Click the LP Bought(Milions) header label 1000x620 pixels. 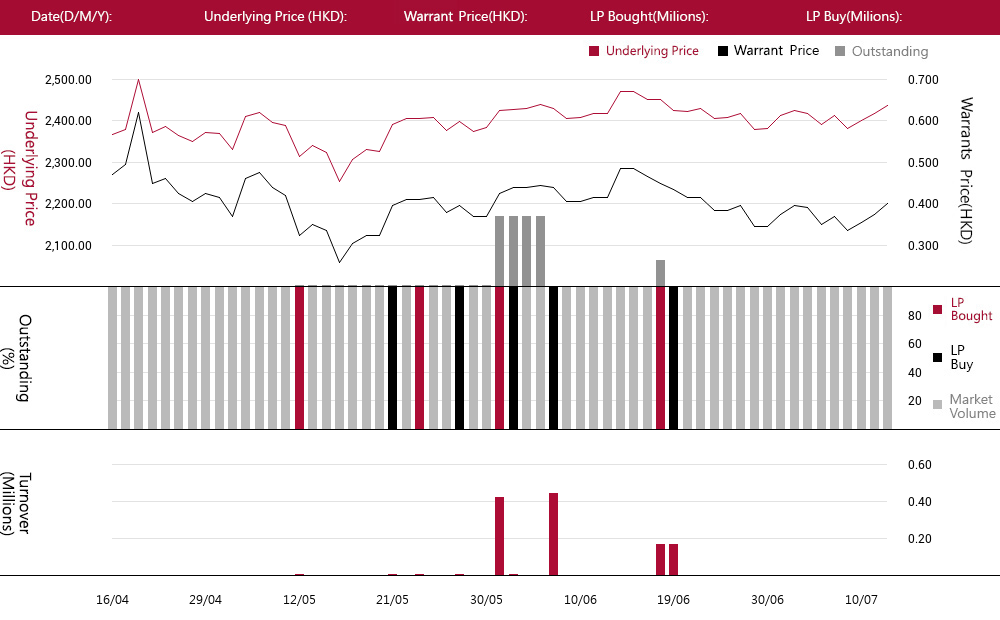pyautogui.click(x=649, y=17)
